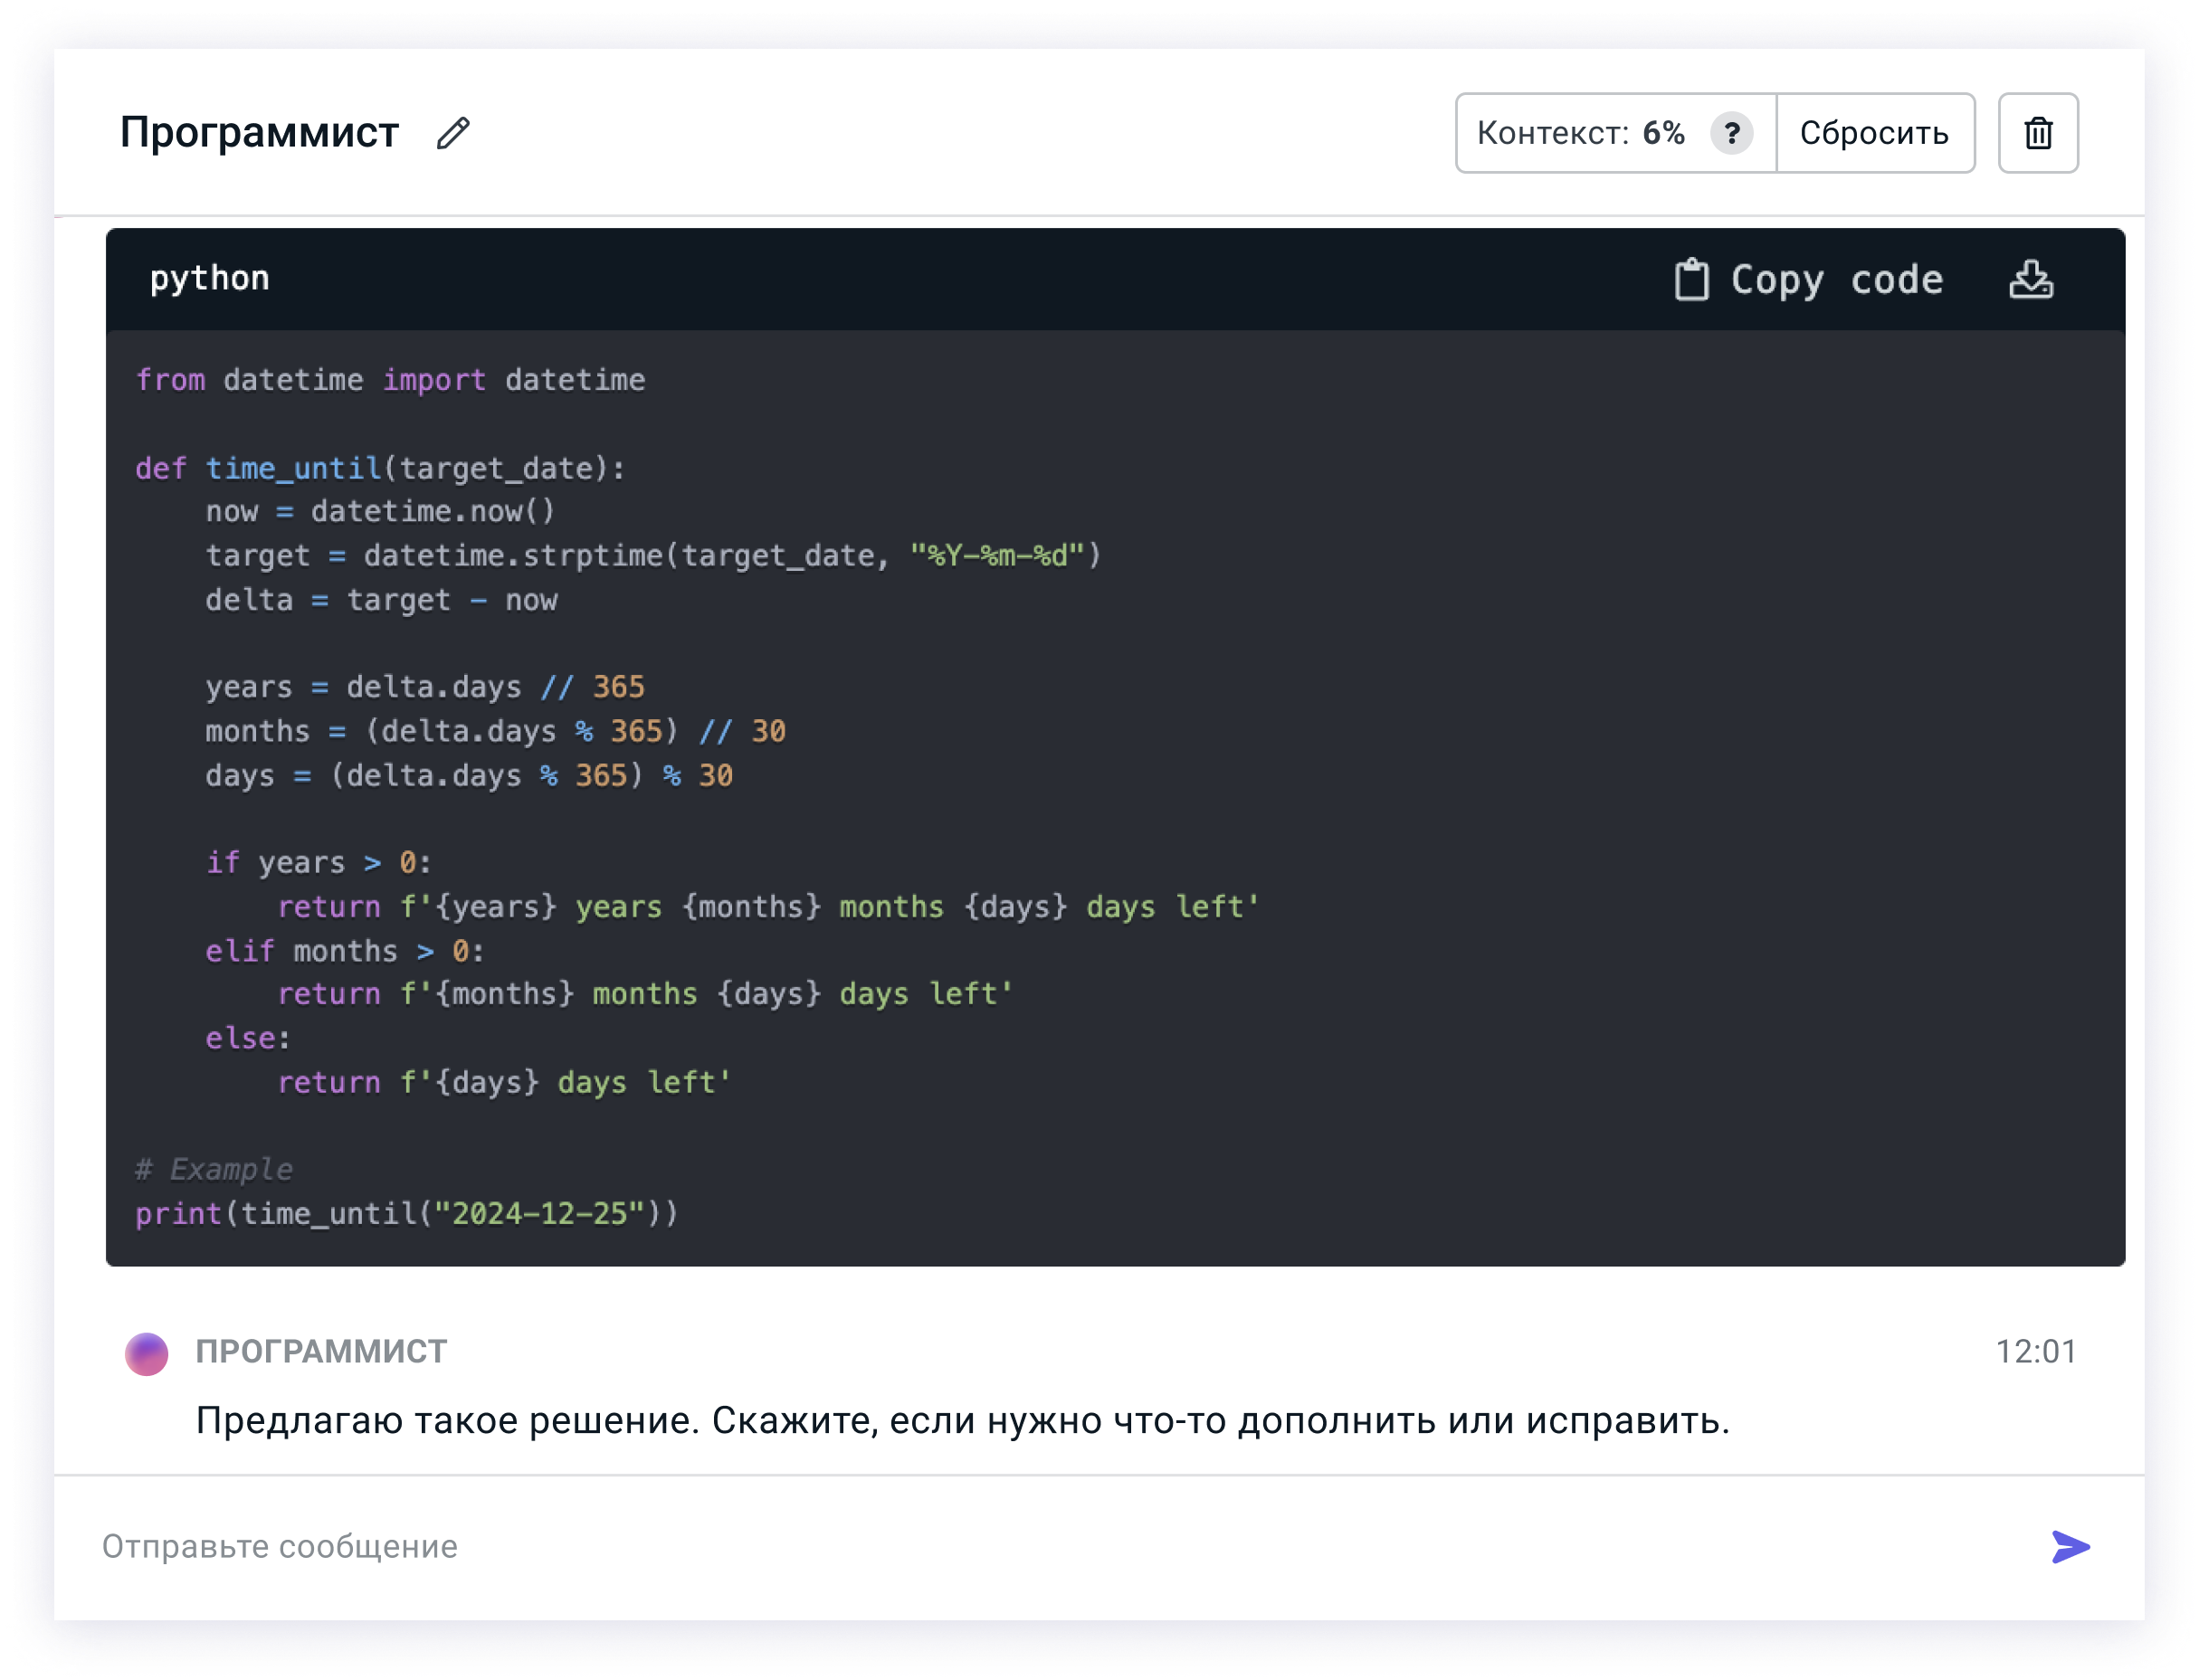Click the ПРОГРАММИСТ sender name
The width and height of the screenshot is (2199, 1680).
tap(321, 1351)
